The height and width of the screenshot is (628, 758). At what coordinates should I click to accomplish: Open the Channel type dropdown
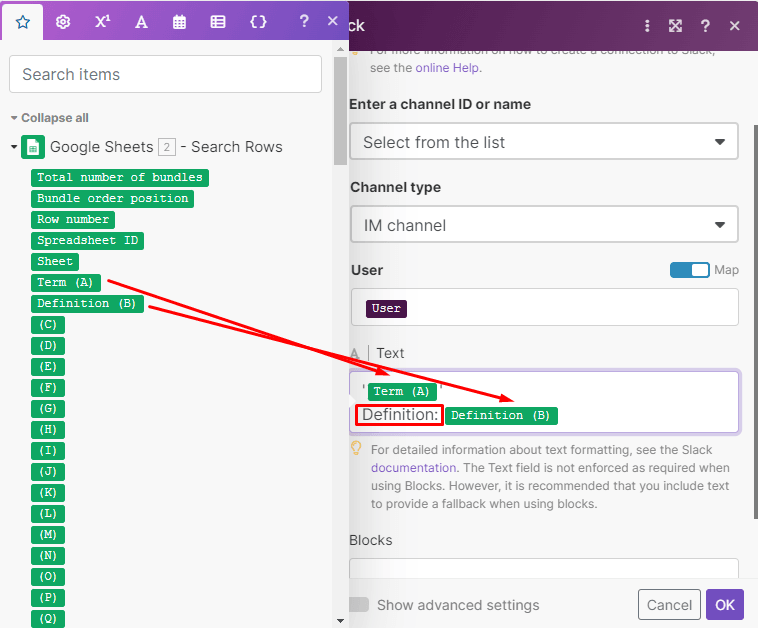[544, 225]
